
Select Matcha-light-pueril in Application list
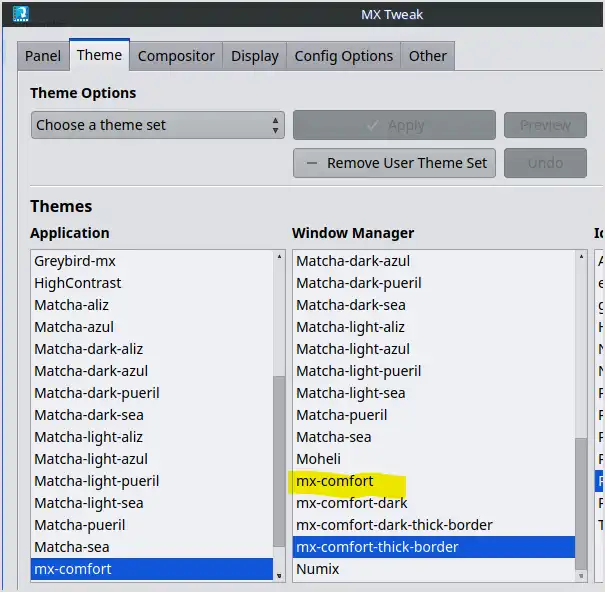[152, 481]
